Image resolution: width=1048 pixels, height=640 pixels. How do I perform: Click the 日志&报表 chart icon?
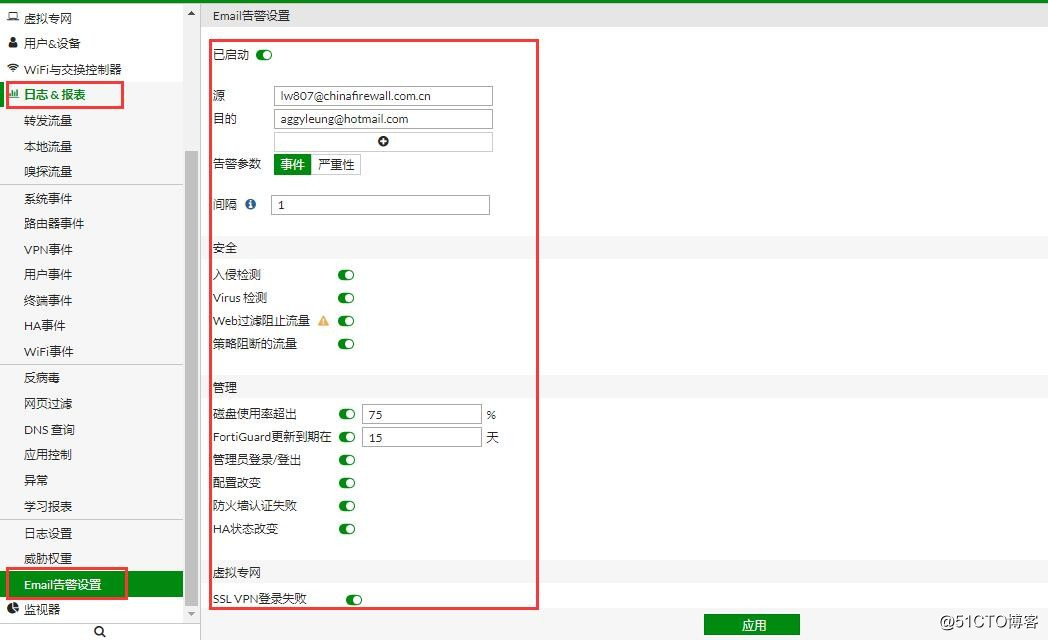[x=13, y=94]
